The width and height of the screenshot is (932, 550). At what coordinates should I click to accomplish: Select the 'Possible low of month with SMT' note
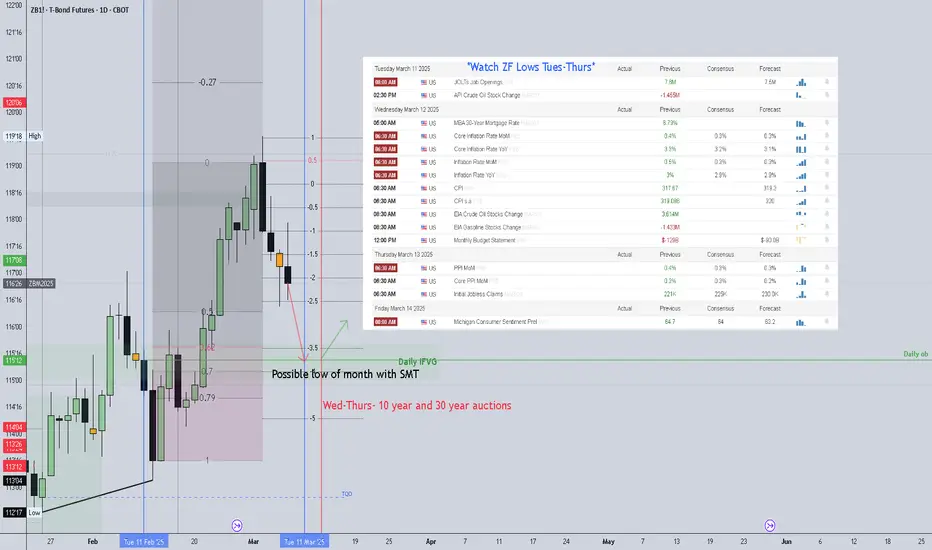pyautogui.click(x=345, y=374)
